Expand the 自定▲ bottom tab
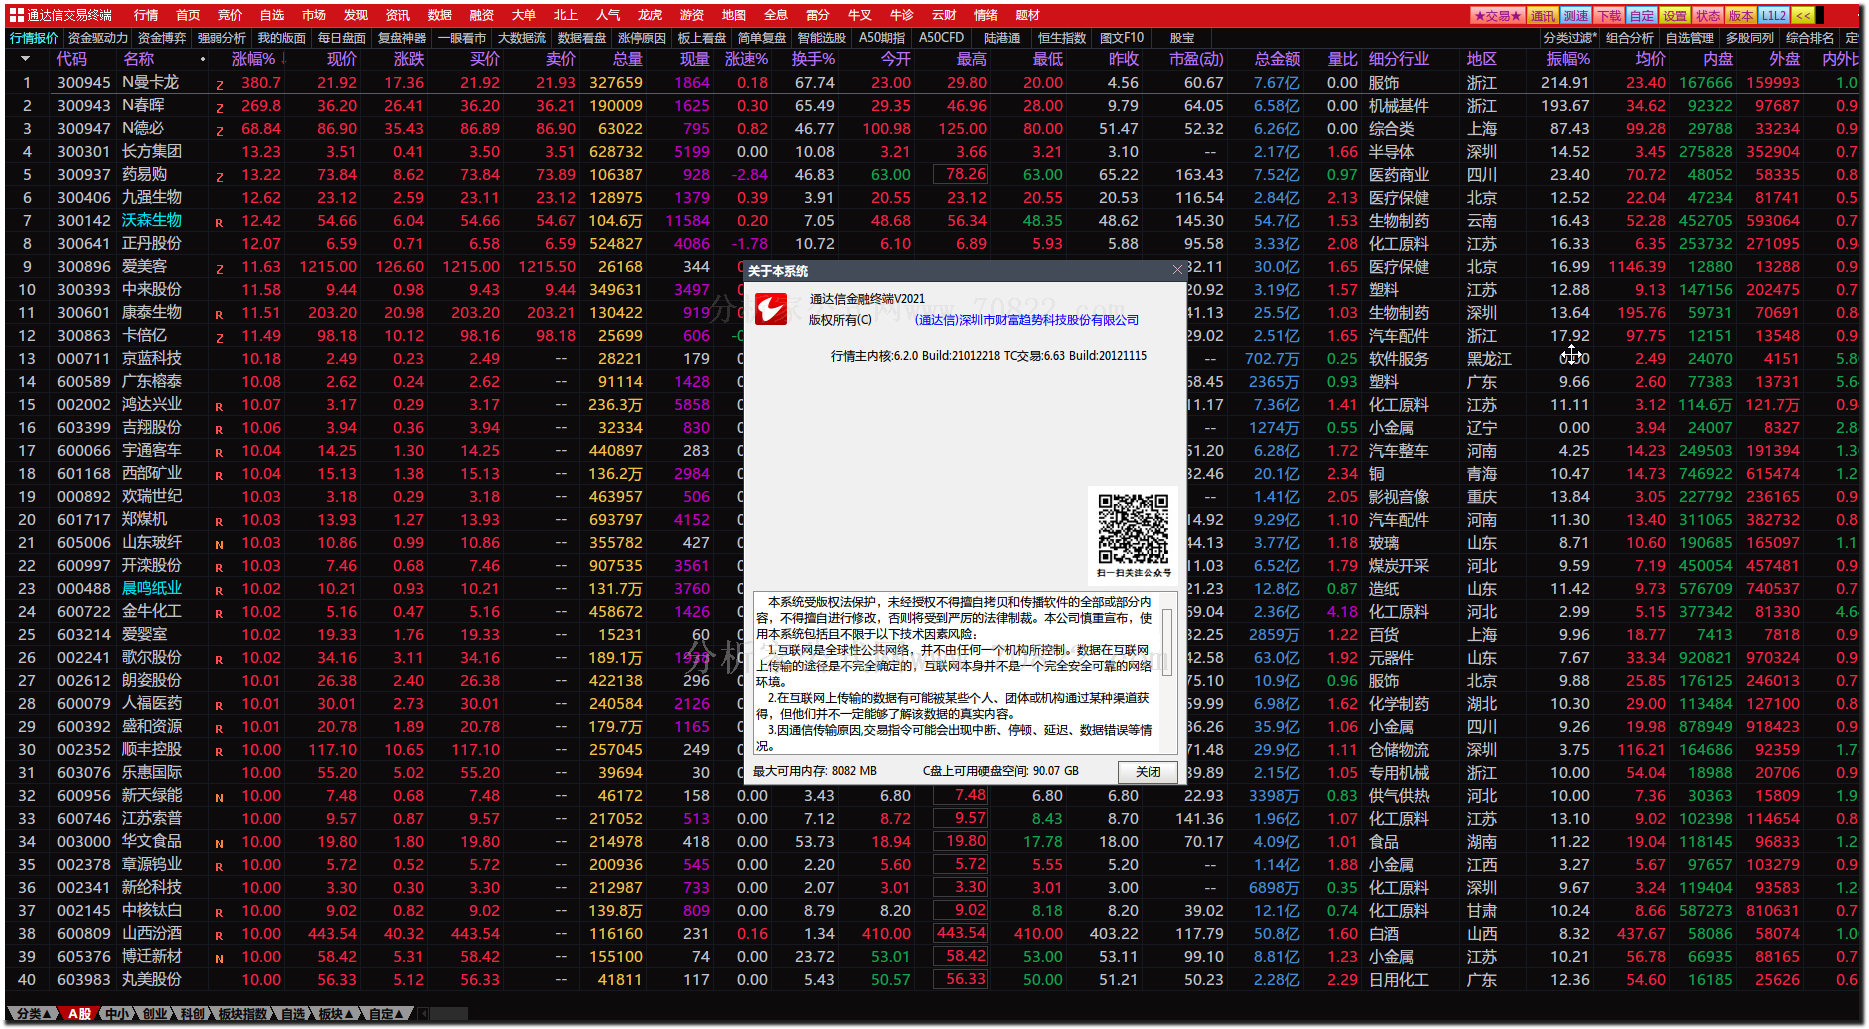The height and width of the screenshot is (1029, 1869). point(387,1014)
